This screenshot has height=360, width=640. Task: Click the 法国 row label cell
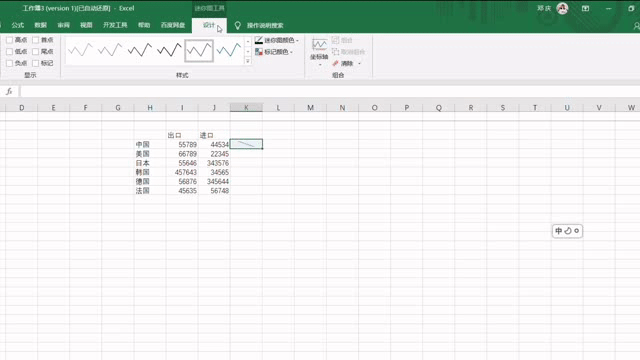(150, 191)
